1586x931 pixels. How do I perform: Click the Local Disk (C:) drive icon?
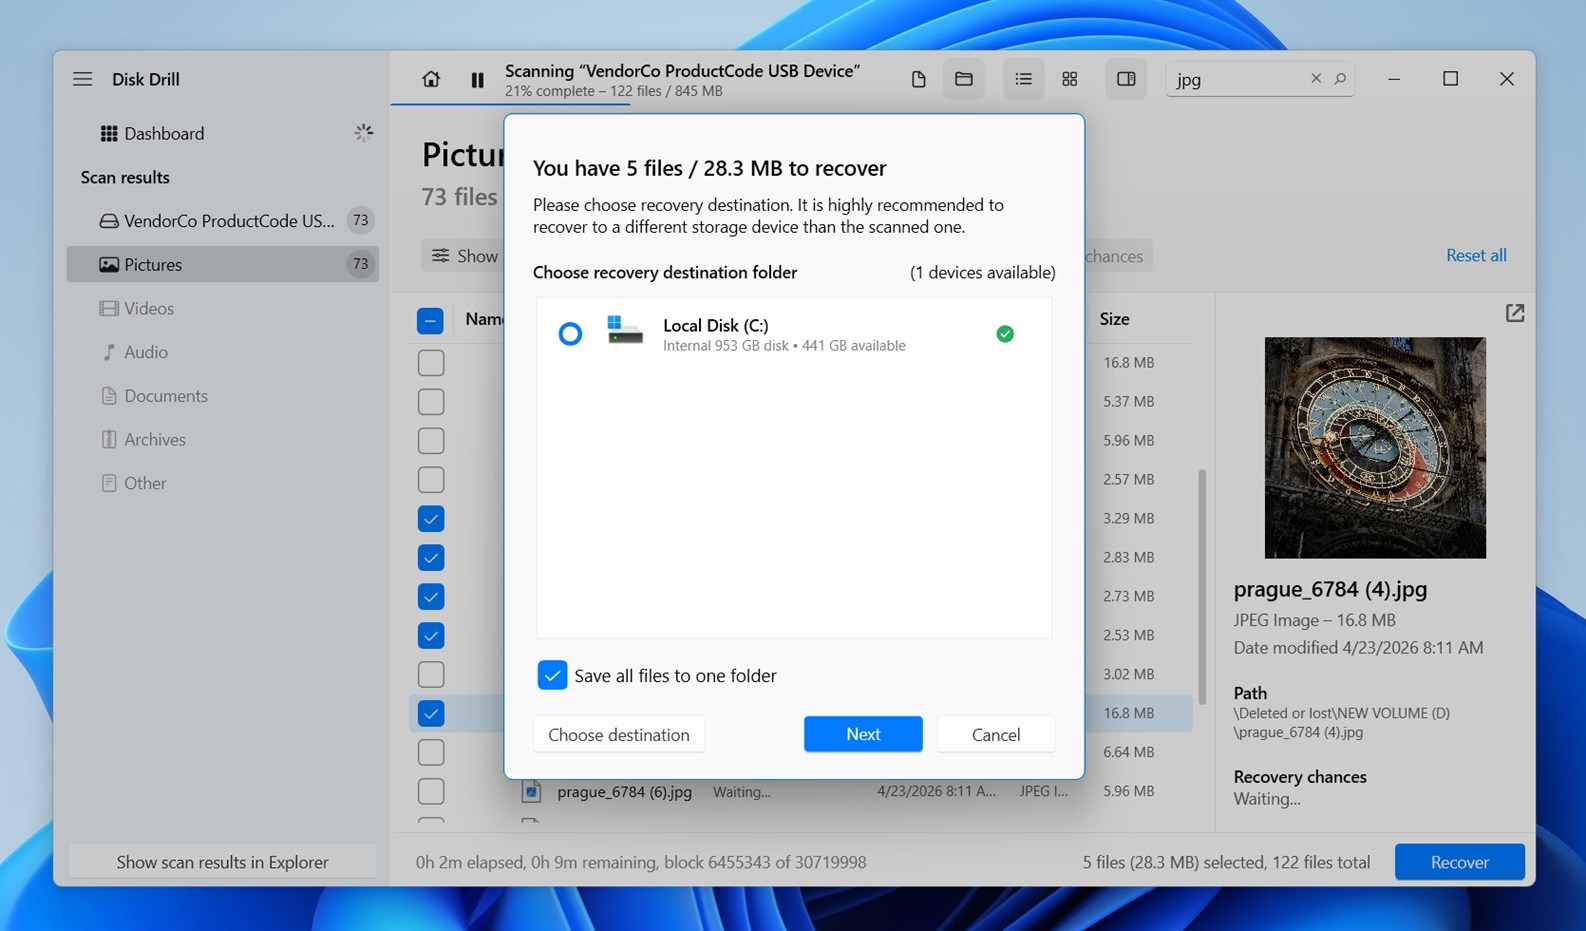(625, 331)
